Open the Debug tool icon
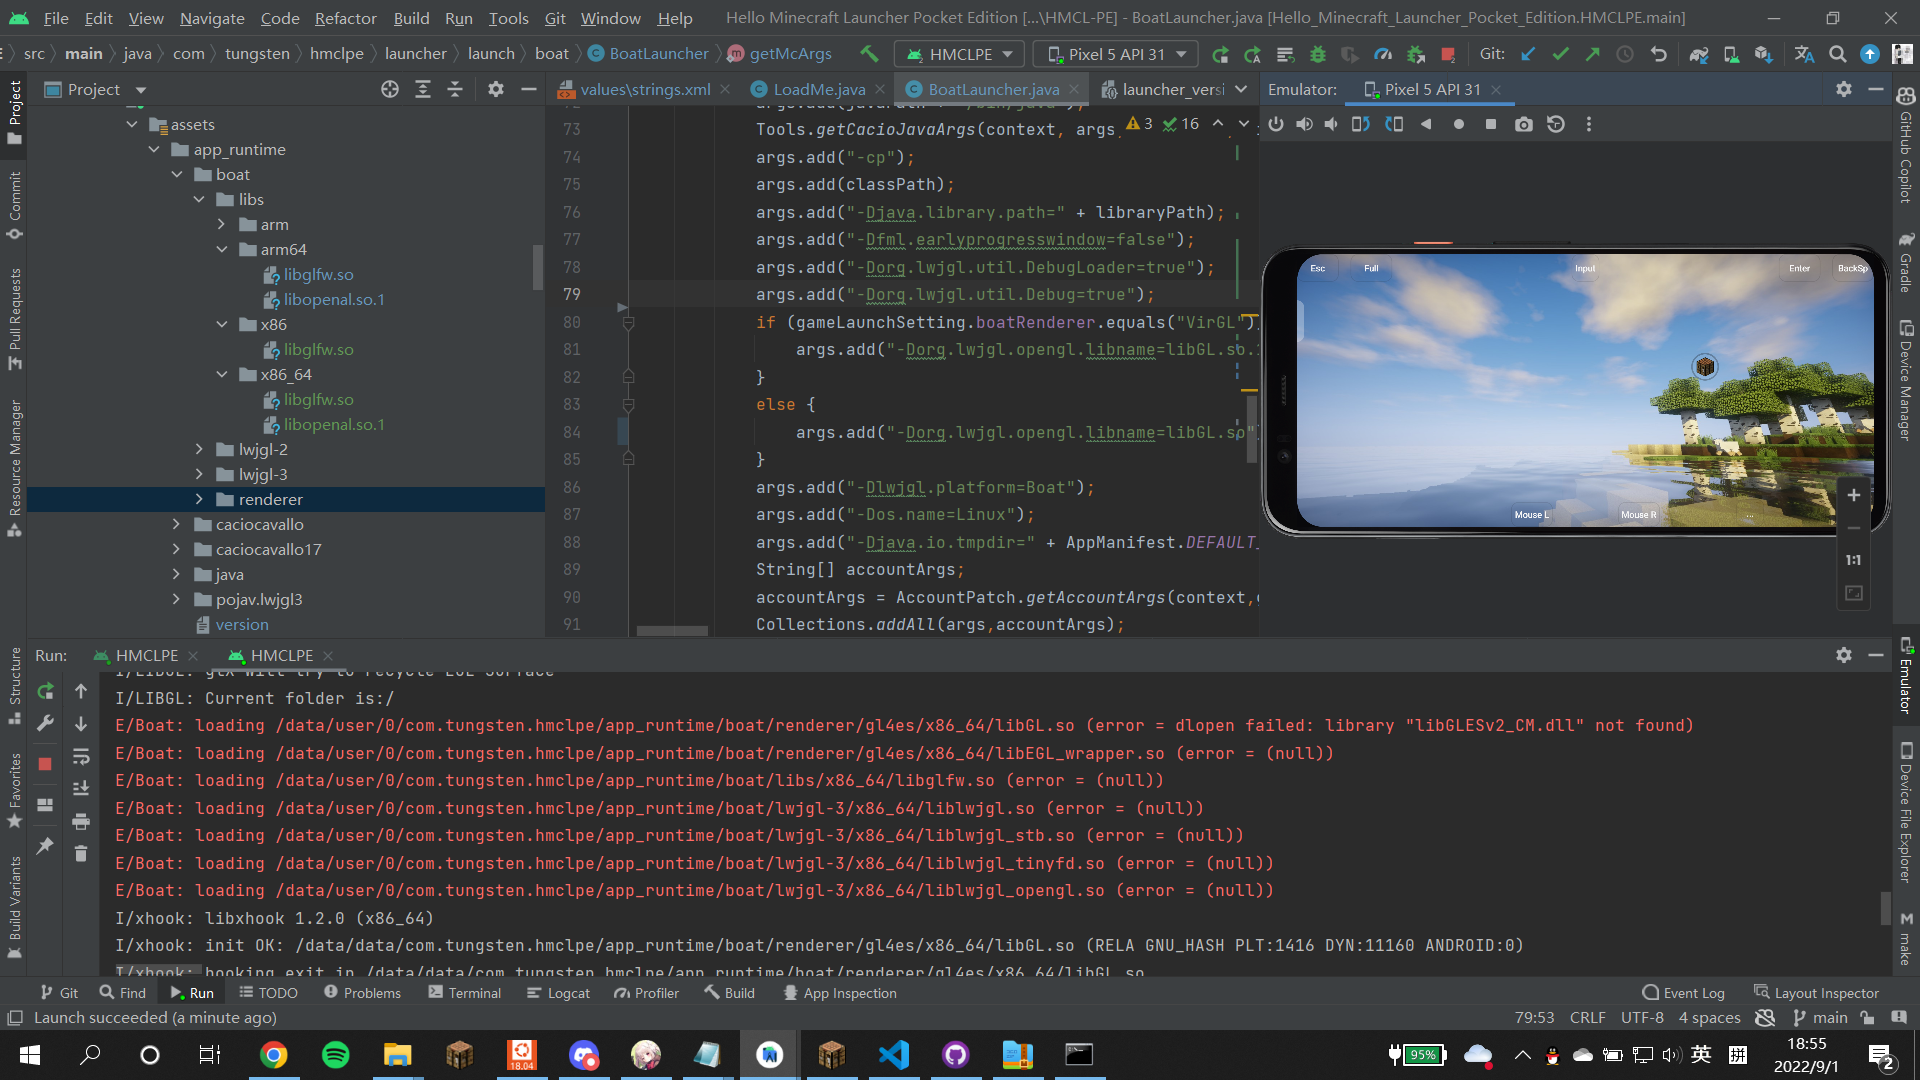Viewport: 1920px width, 1080px height. click(x=1318, y=54)
